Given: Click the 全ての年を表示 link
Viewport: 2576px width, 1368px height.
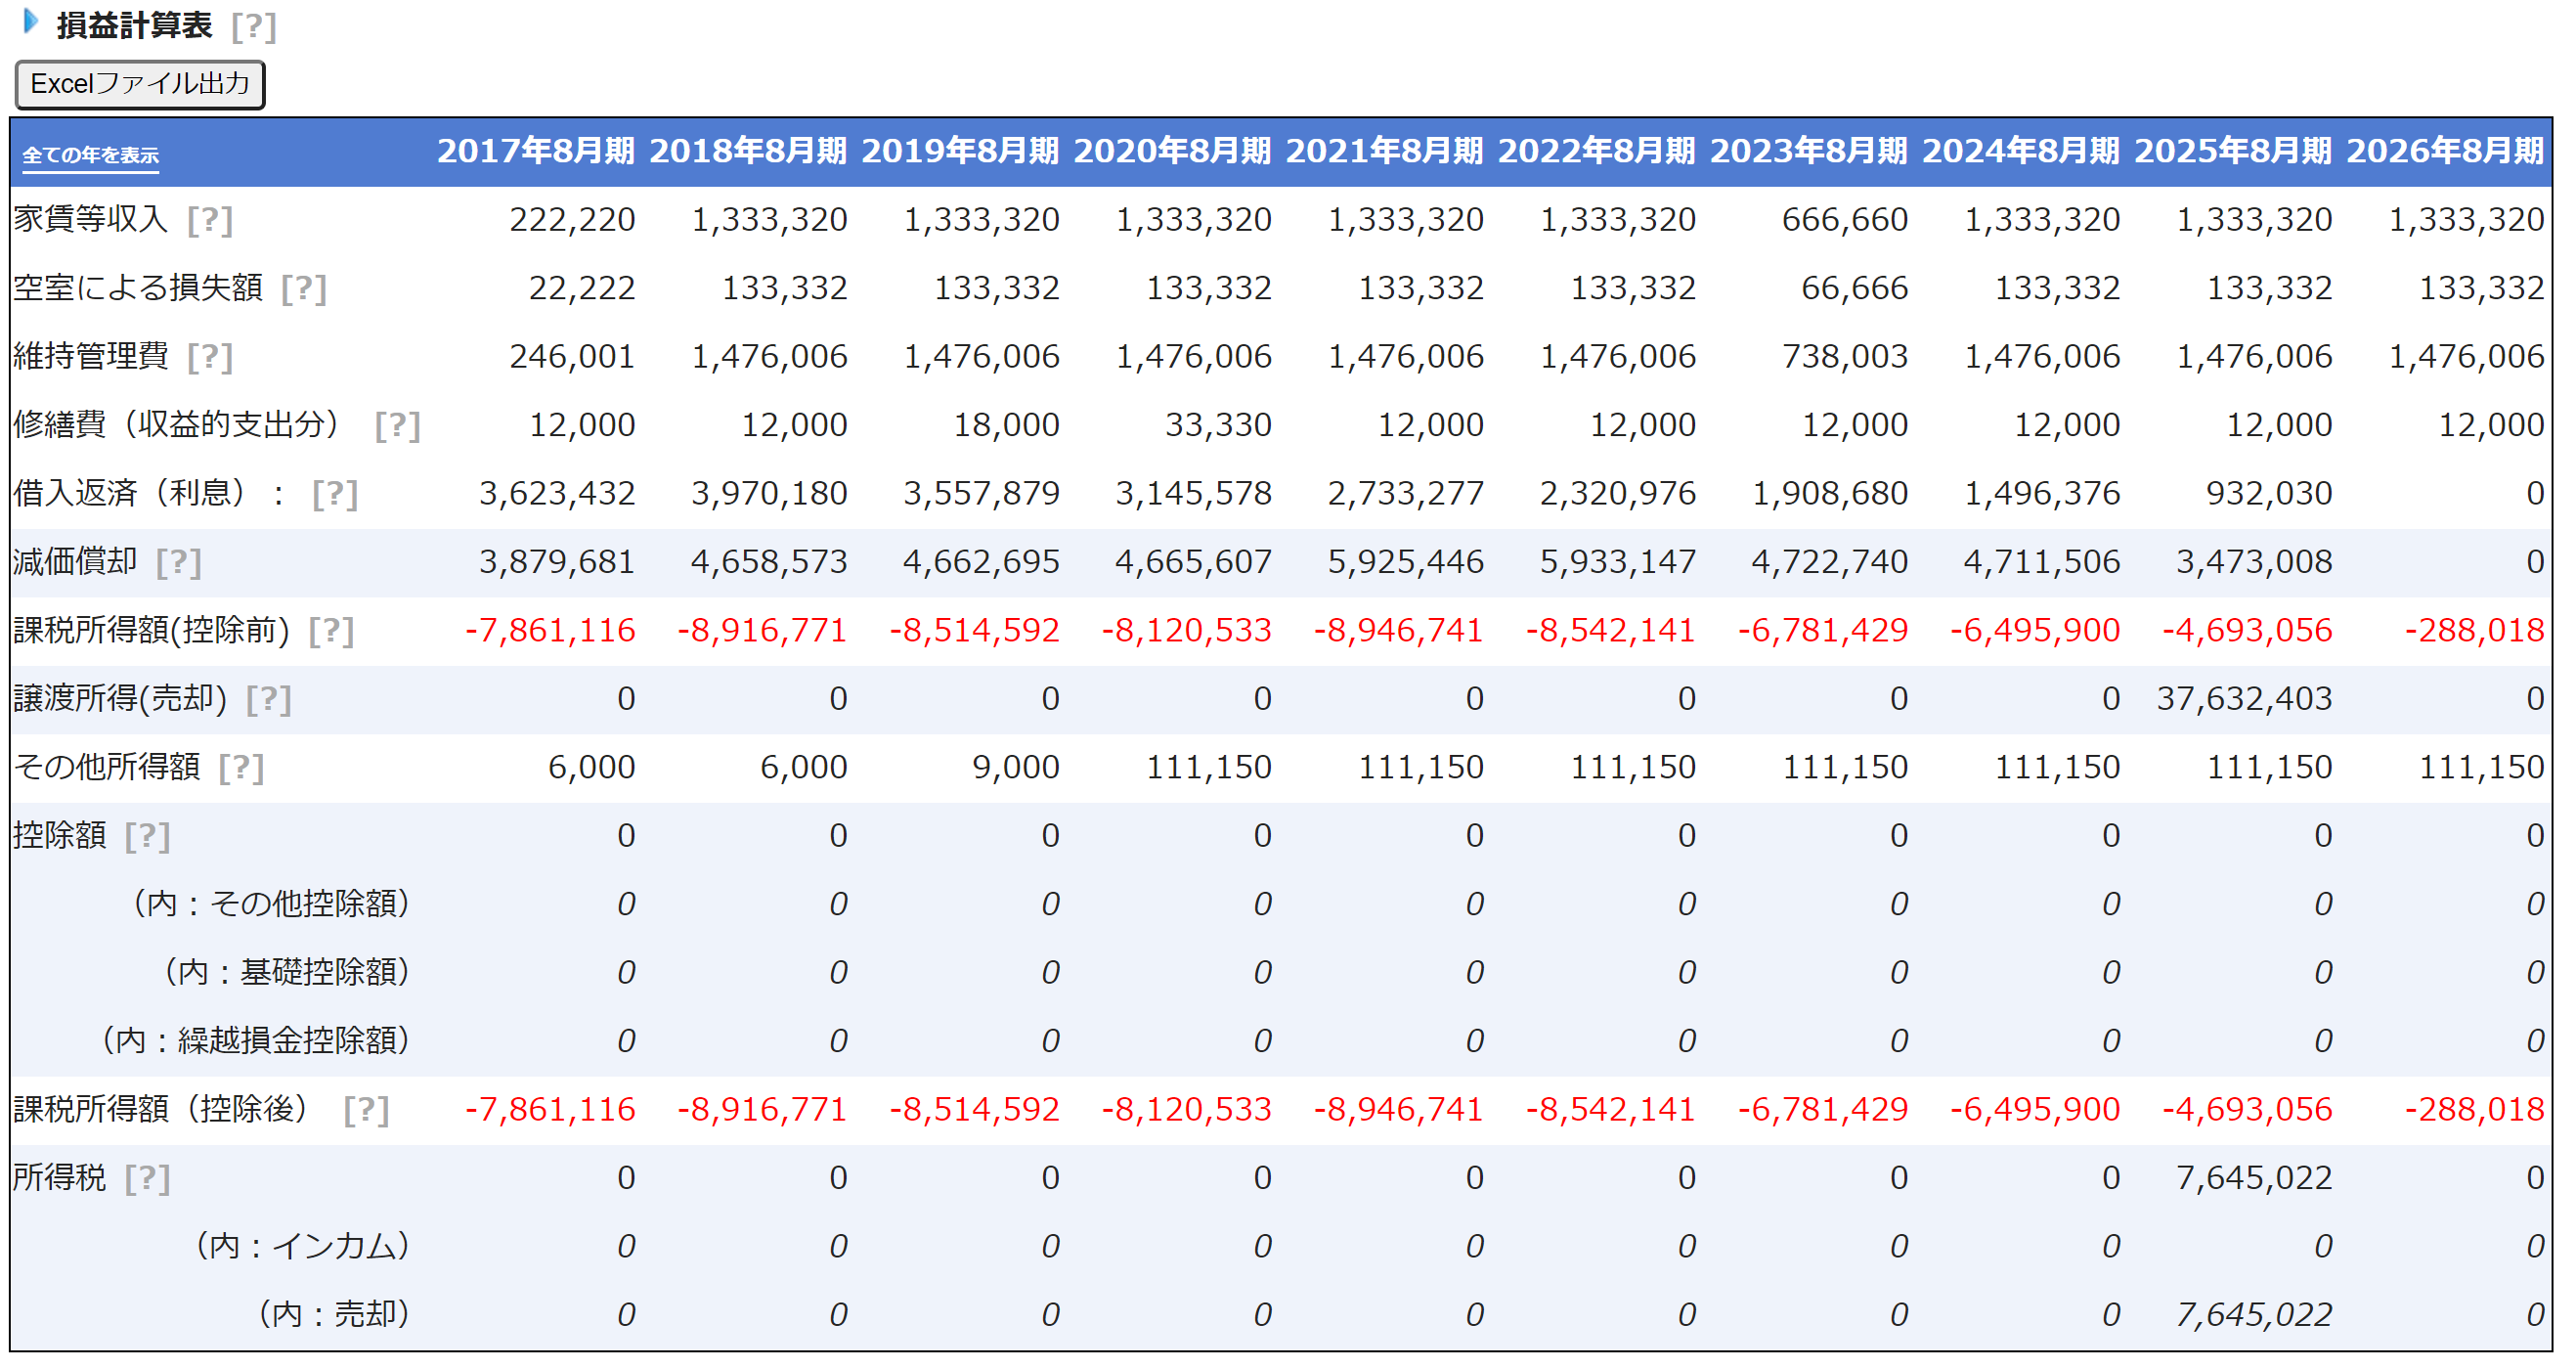Looking at the screenshot, I should 90,155.
